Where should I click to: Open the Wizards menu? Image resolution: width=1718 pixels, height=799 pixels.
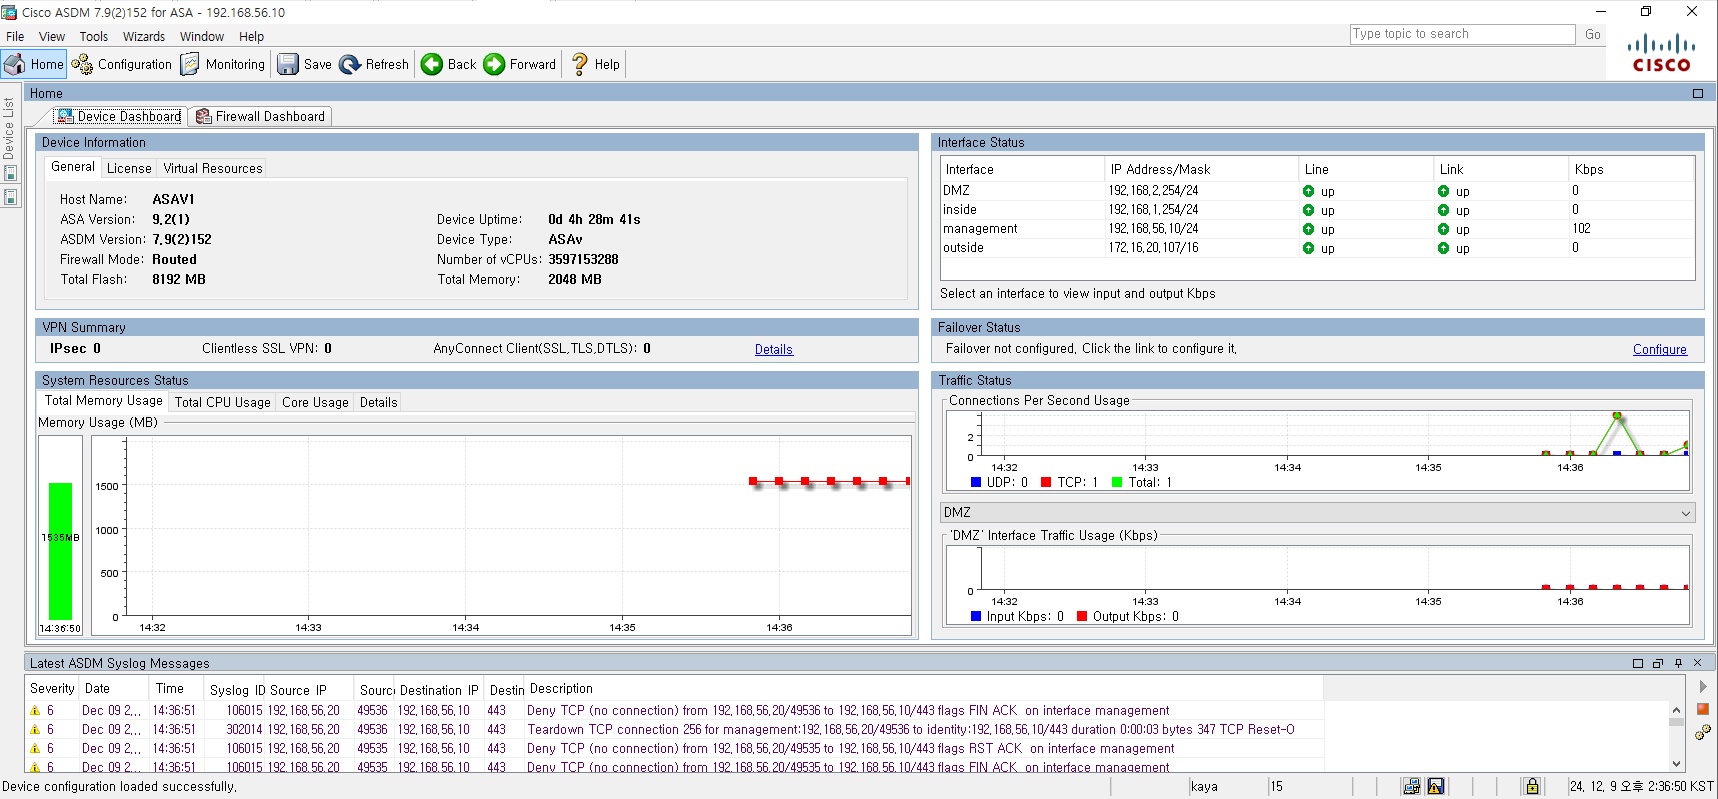(144, 36)
